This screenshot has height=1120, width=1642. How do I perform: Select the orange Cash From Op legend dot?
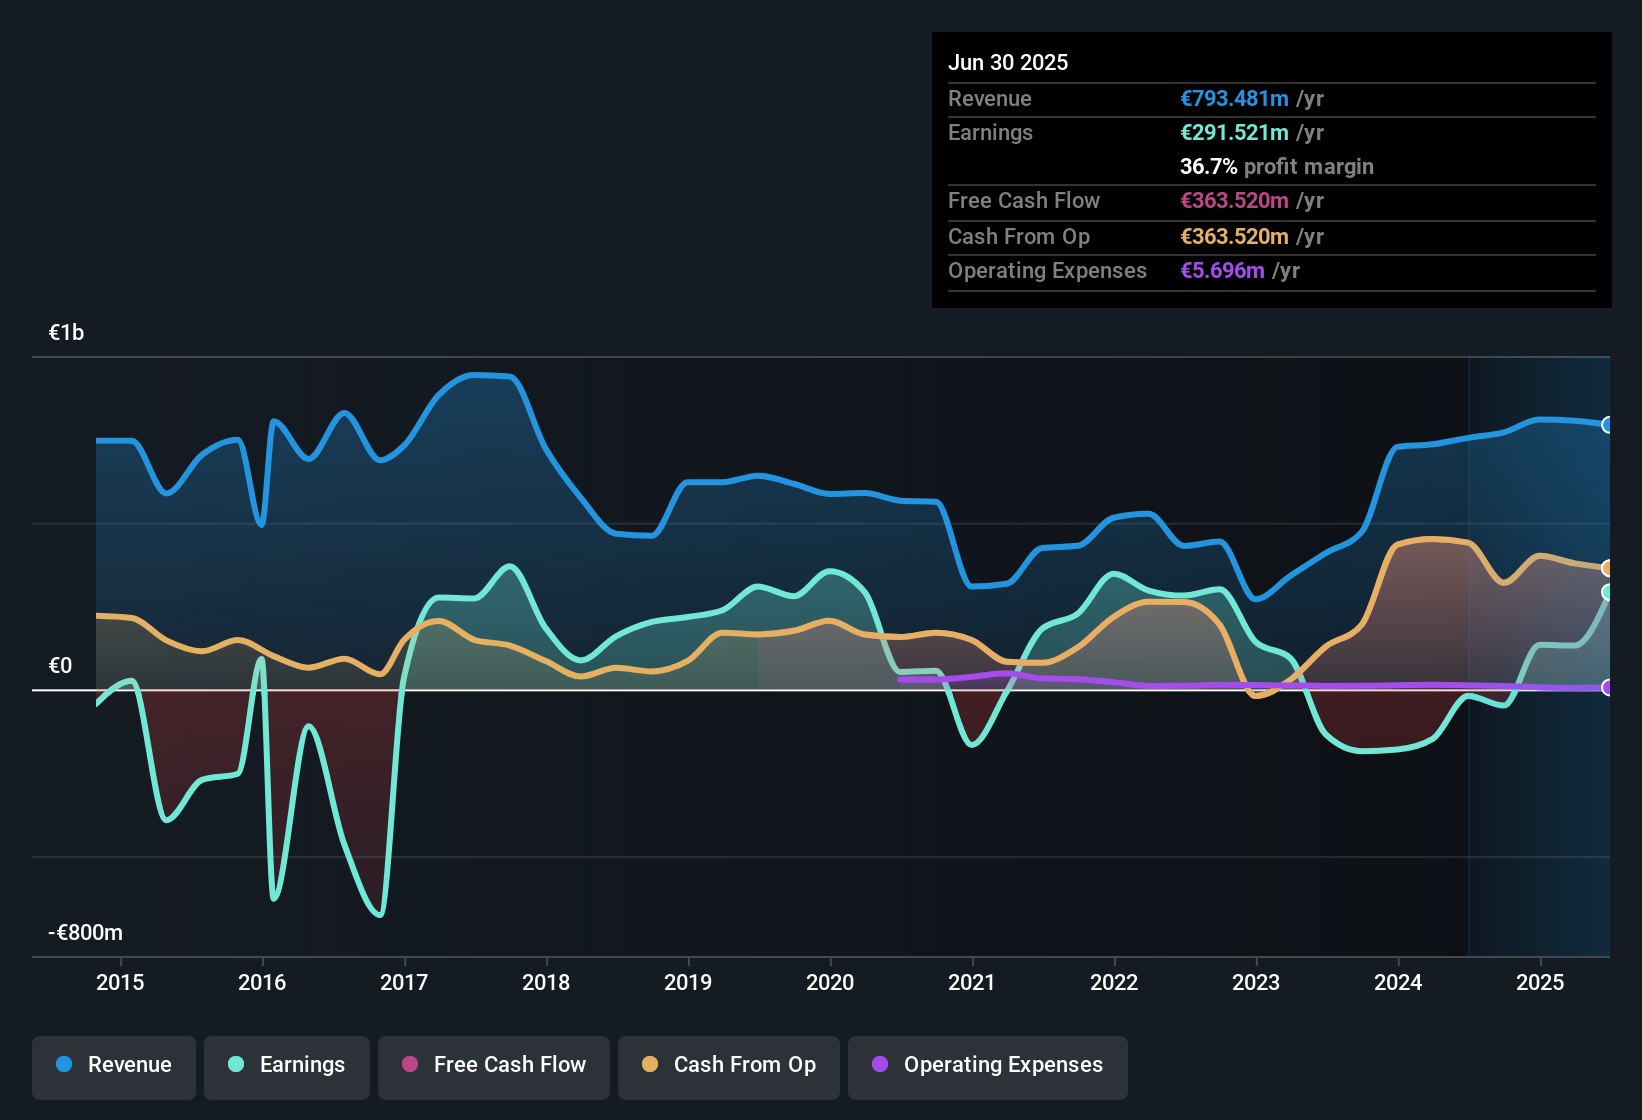[x=651, y=1065]
